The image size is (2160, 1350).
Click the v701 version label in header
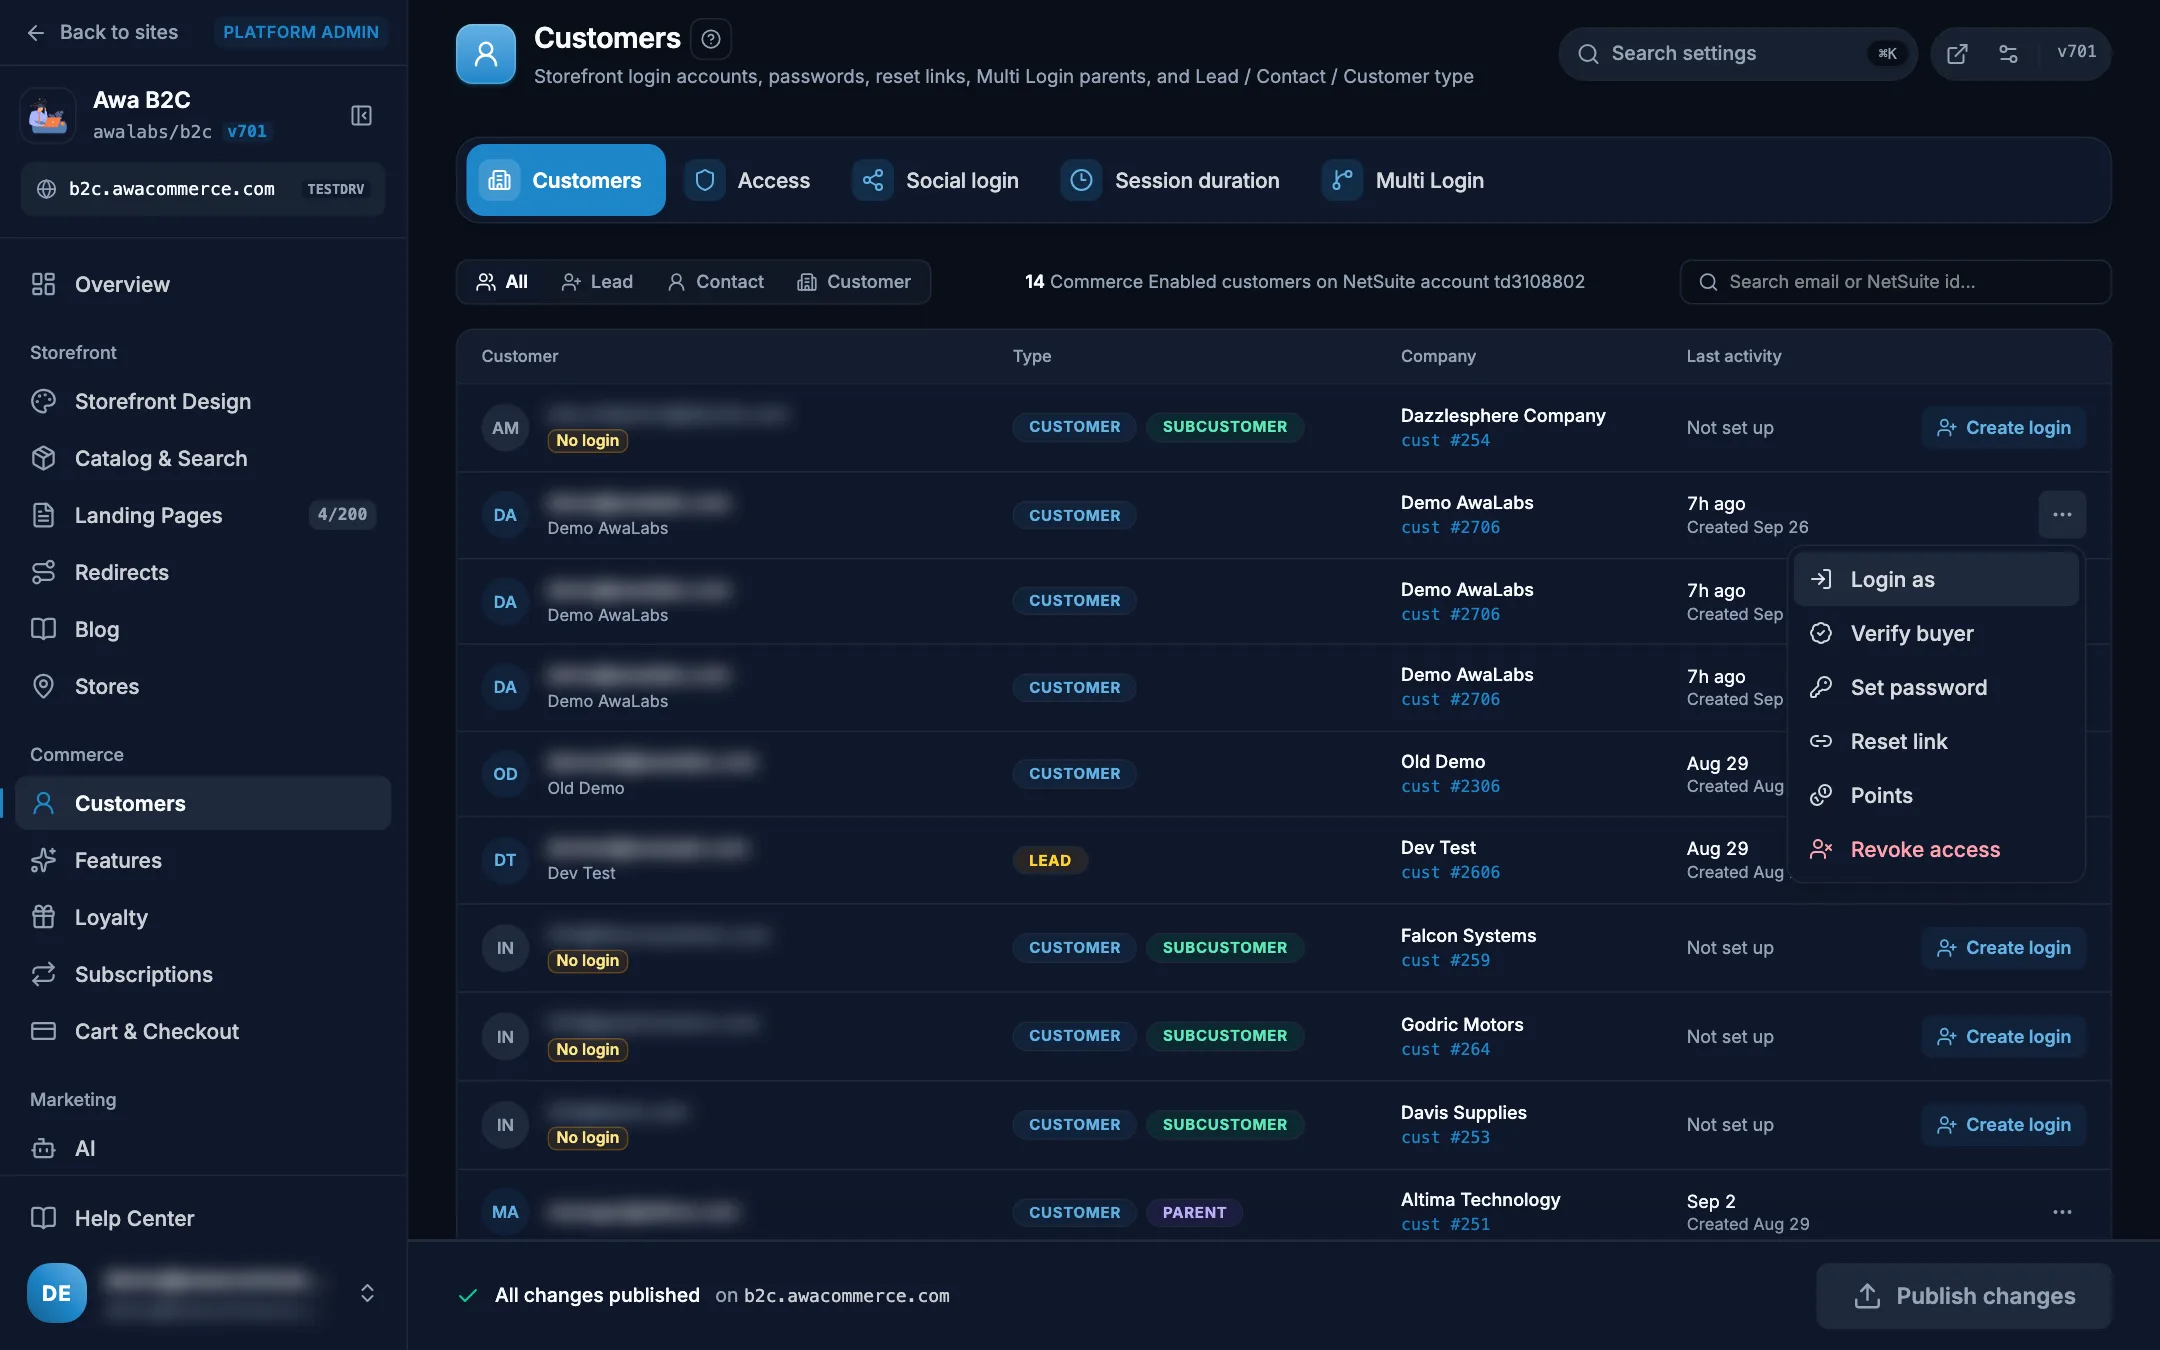[x=2076, y=52]
